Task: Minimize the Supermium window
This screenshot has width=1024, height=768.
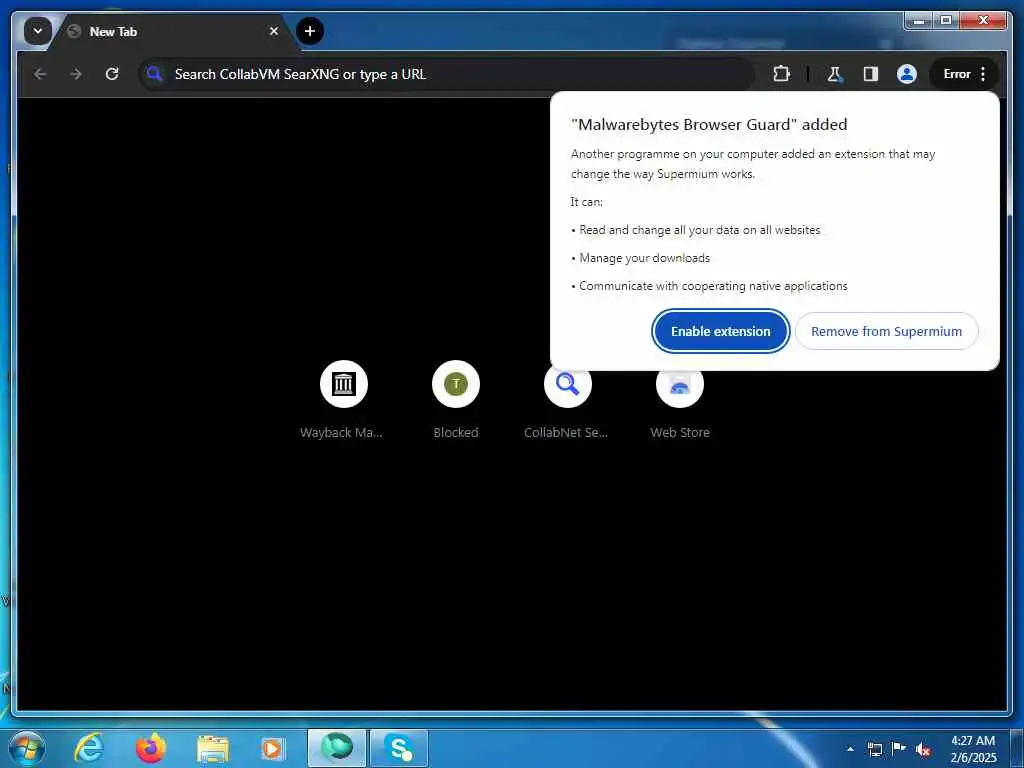Action: [920, 21]
